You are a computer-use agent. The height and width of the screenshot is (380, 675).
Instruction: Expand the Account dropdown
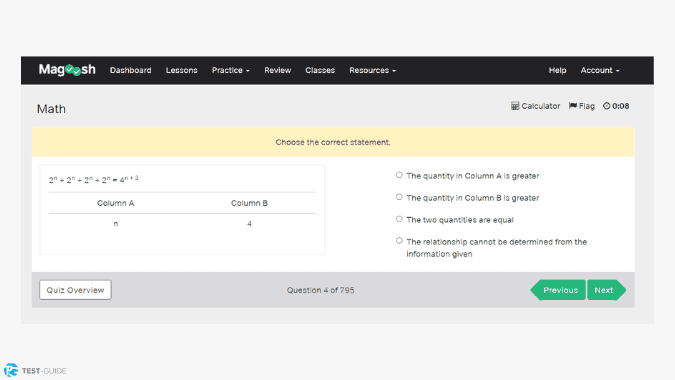click(600, 70)
